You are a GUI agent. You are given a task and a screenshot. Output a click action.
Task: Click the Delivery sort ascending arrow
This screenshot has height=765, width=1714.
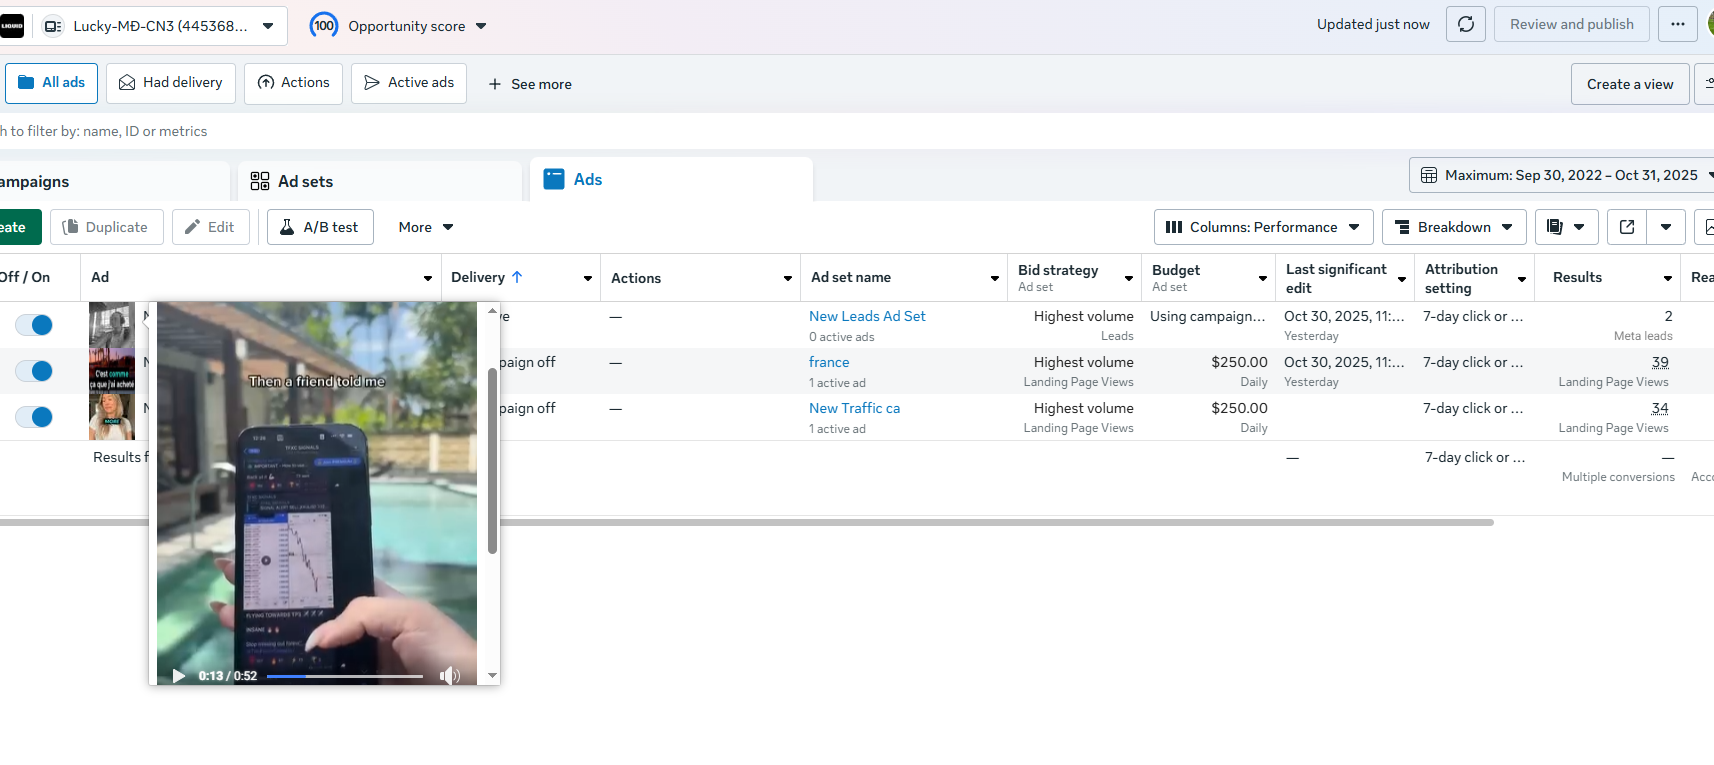(x=517, y=277)
